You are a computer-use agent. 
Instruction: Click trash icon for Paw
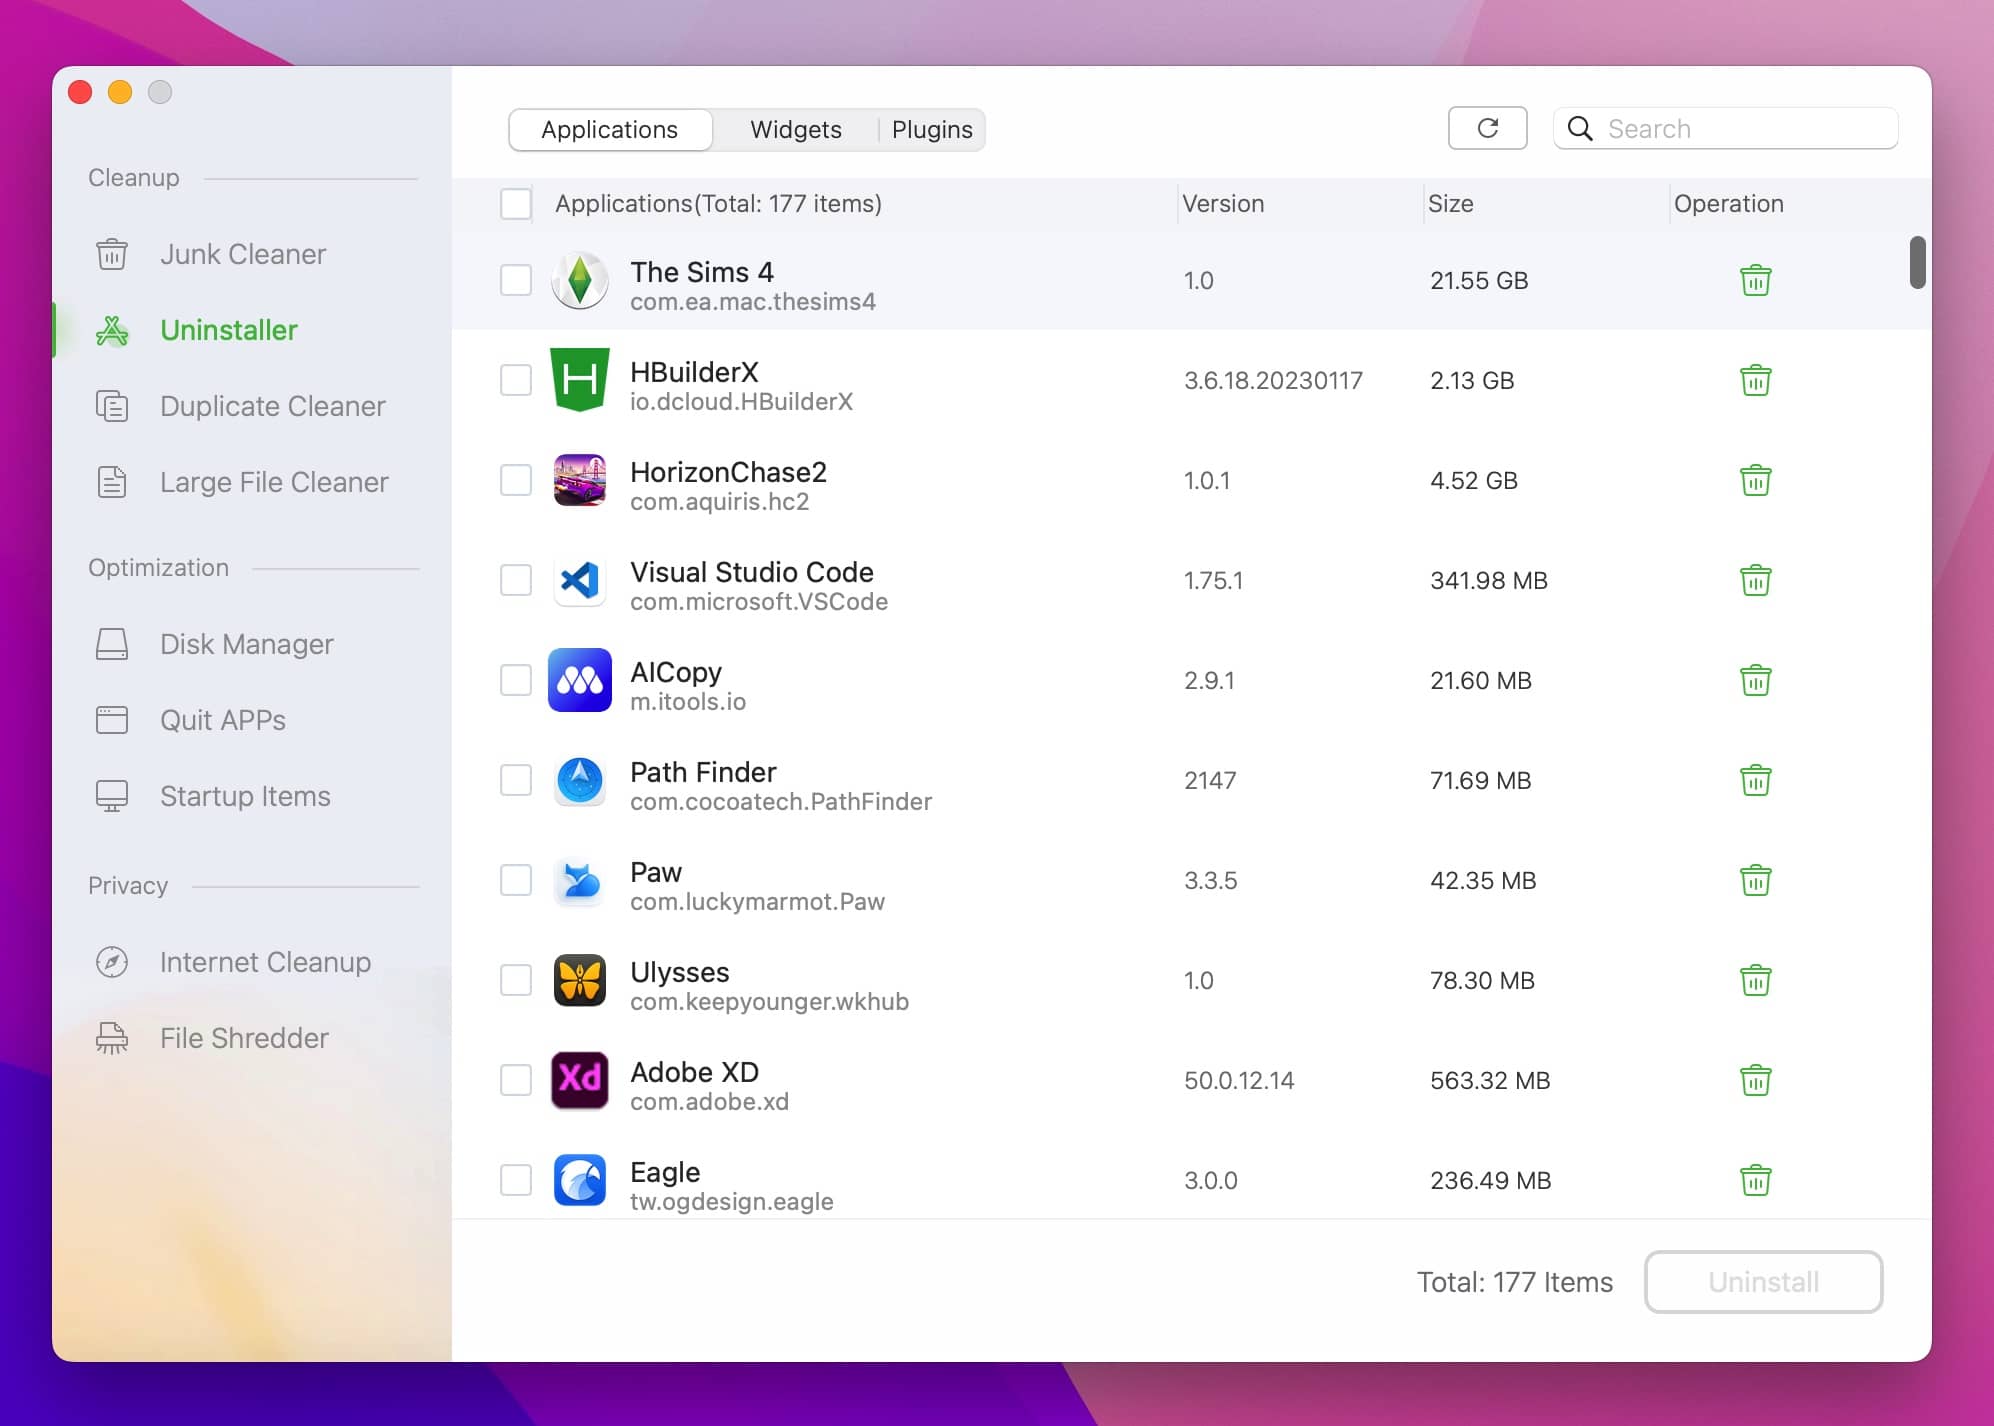coord(1755,880)
